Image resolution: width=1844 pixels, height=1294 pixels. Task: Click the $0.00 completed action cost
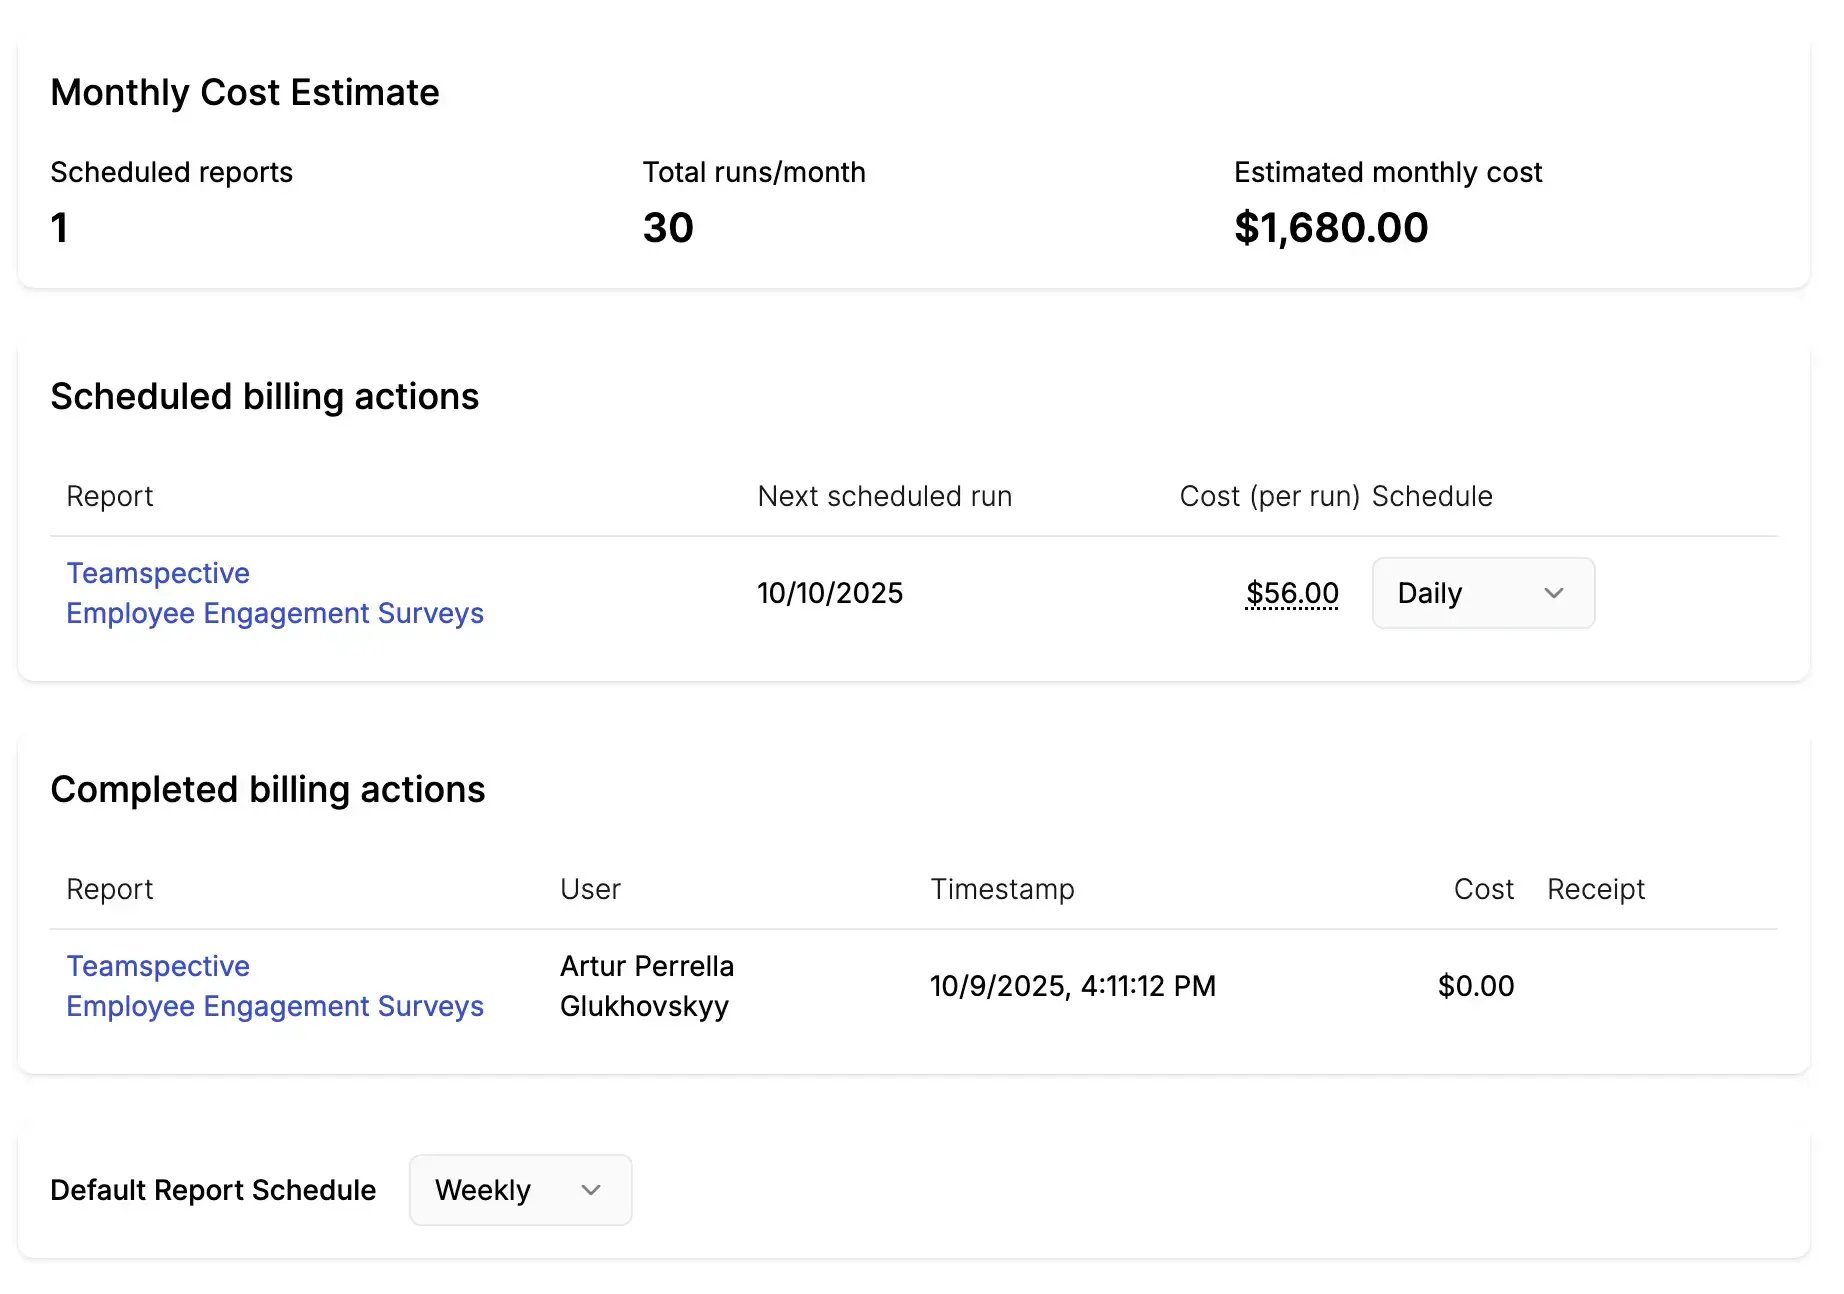[1475, 986]
